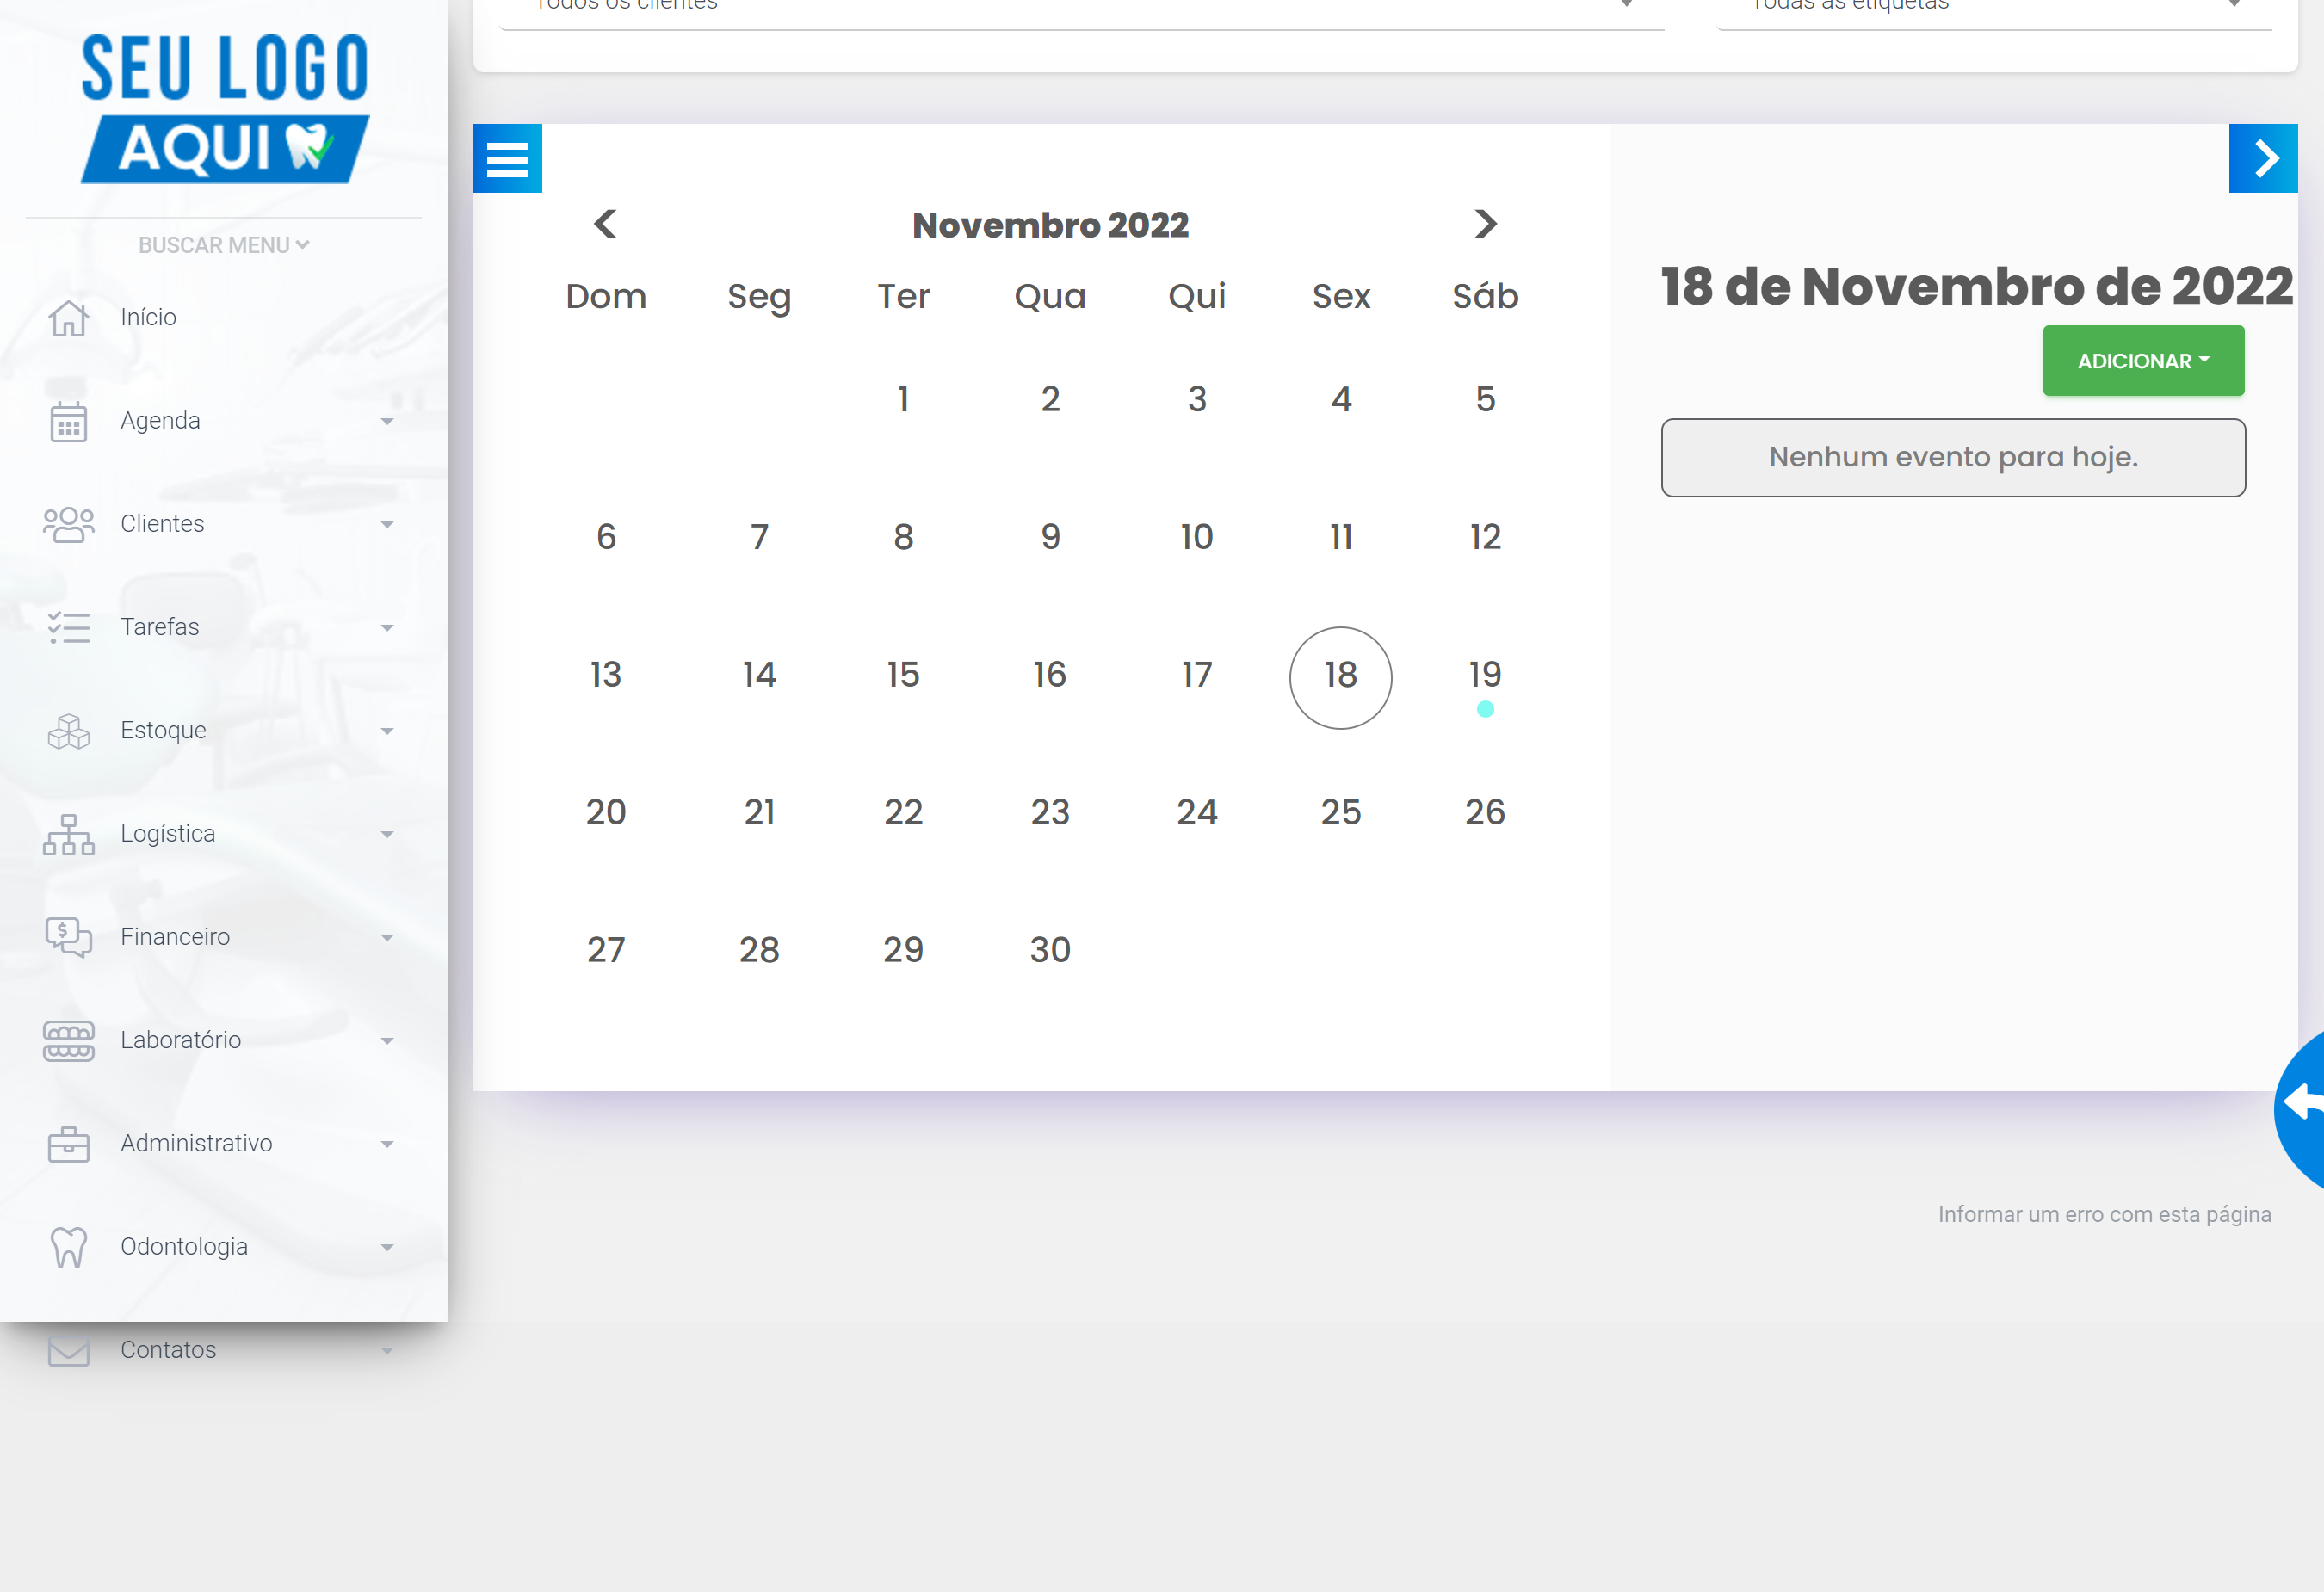Click the Contatos envelope icon
The width and height of the screenshot is (2324, 1592).
68,1350
